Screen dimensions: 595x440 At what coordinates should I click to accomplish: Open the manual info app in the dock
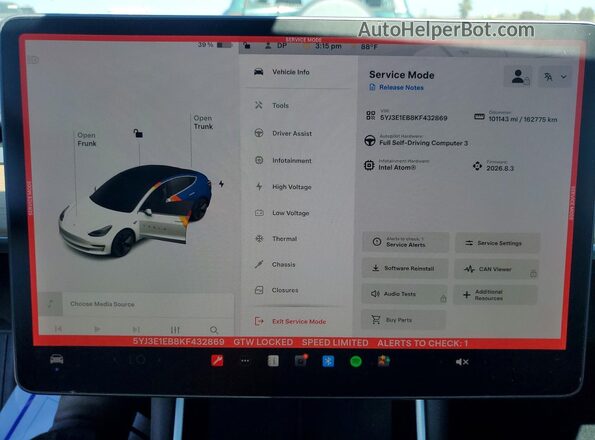[x=273, y=361]
